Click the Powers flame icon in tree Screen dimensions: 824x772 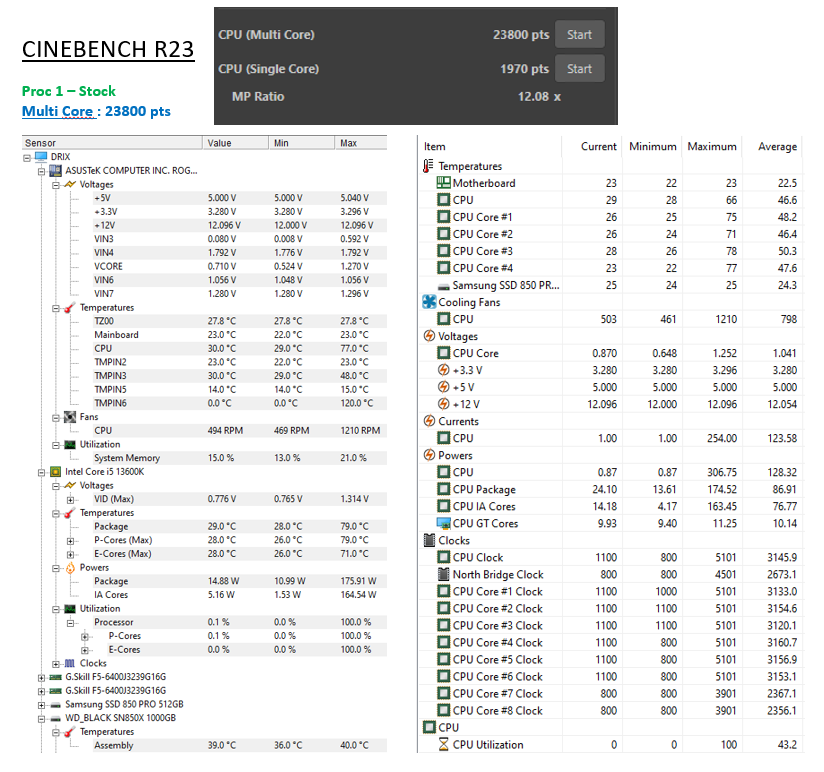coord(70,568)
